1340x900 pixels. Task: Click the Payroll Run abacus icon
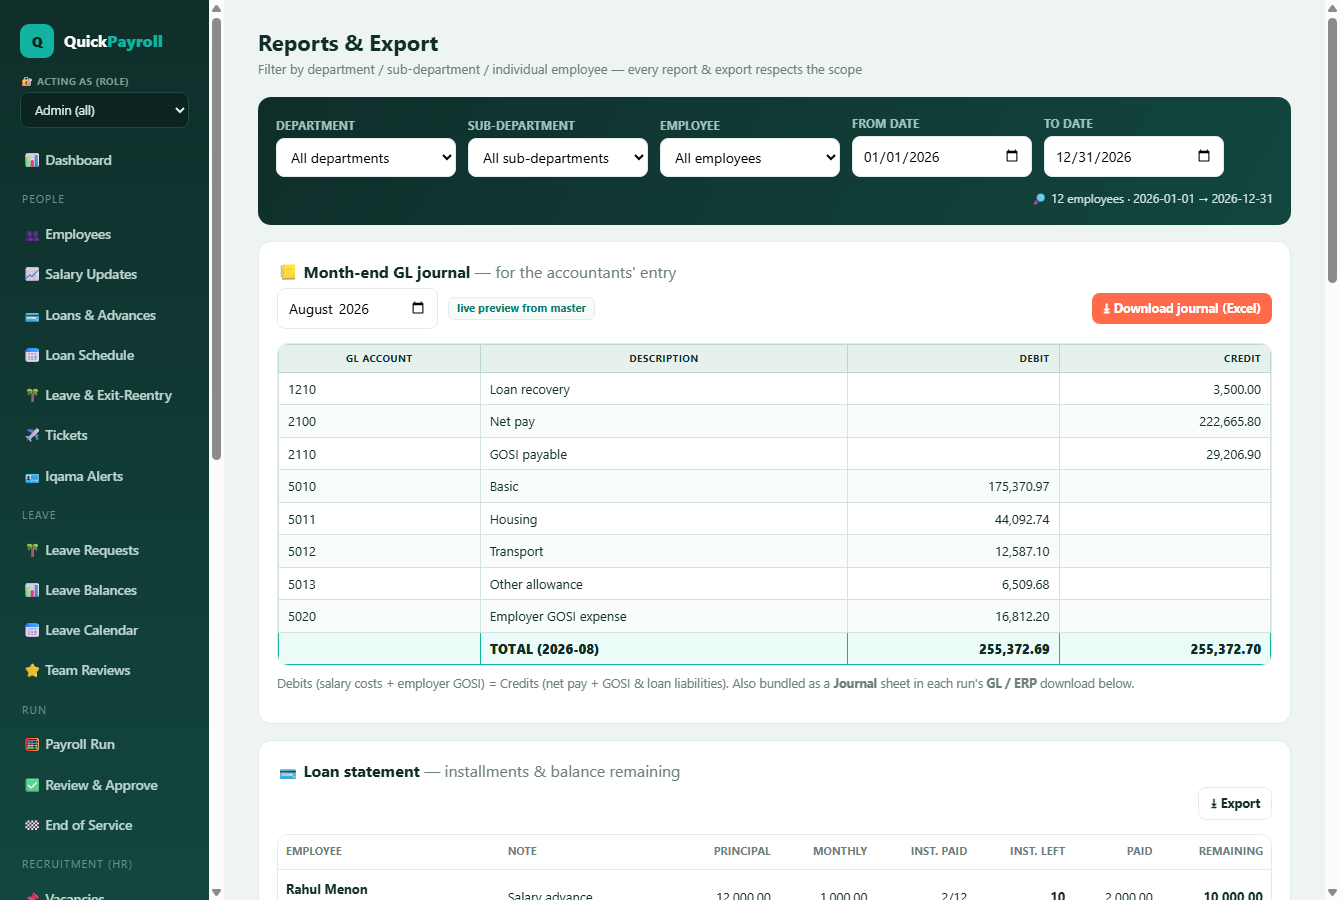pos(32,745)
